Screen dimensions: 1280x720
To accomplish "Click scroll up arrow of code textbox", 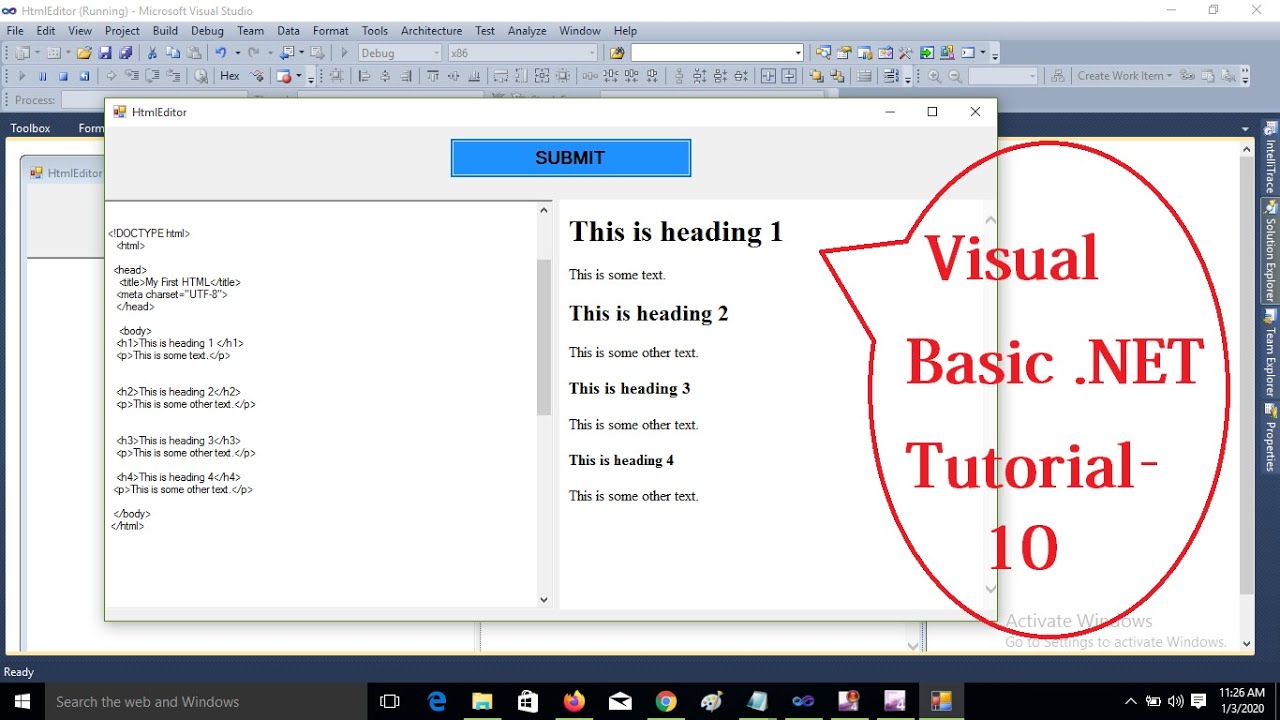I will click(544, 210).
